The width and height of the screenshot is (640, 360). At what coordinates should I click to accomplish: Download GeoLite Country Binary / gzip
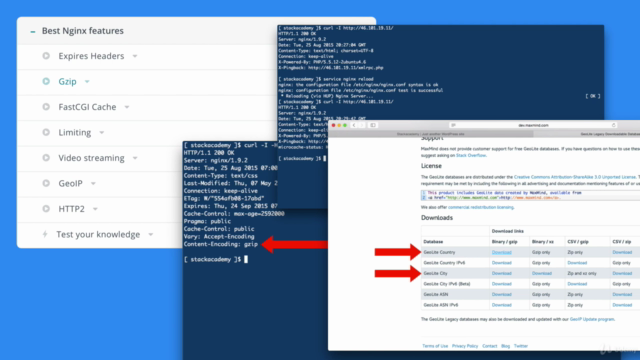point(501,252)
